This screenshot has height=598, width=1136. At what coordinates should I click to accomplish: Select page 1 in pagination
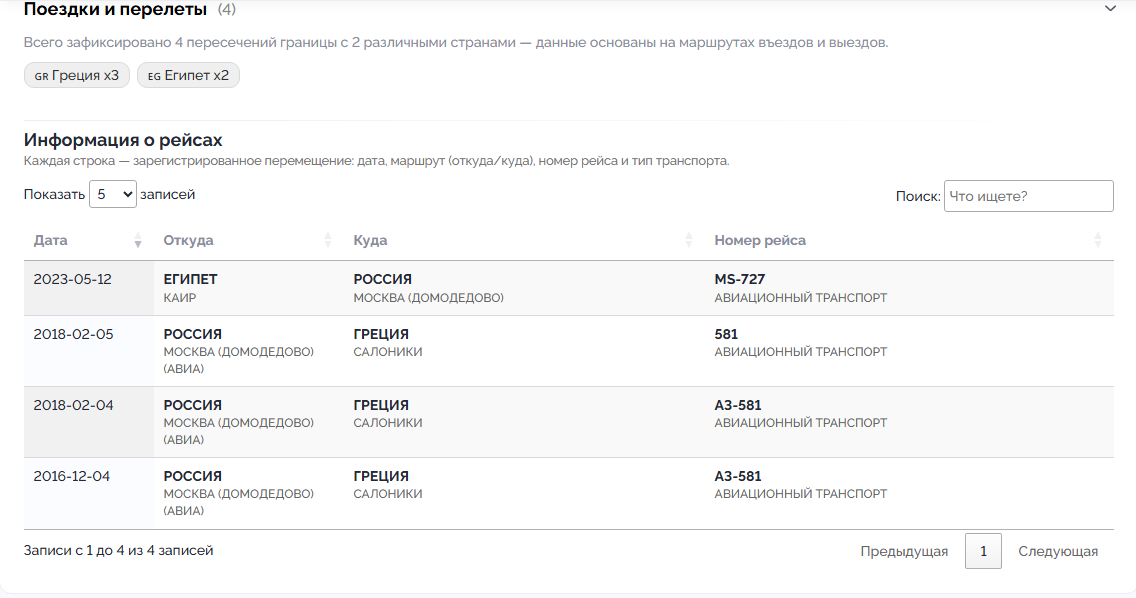click(983, 551)
